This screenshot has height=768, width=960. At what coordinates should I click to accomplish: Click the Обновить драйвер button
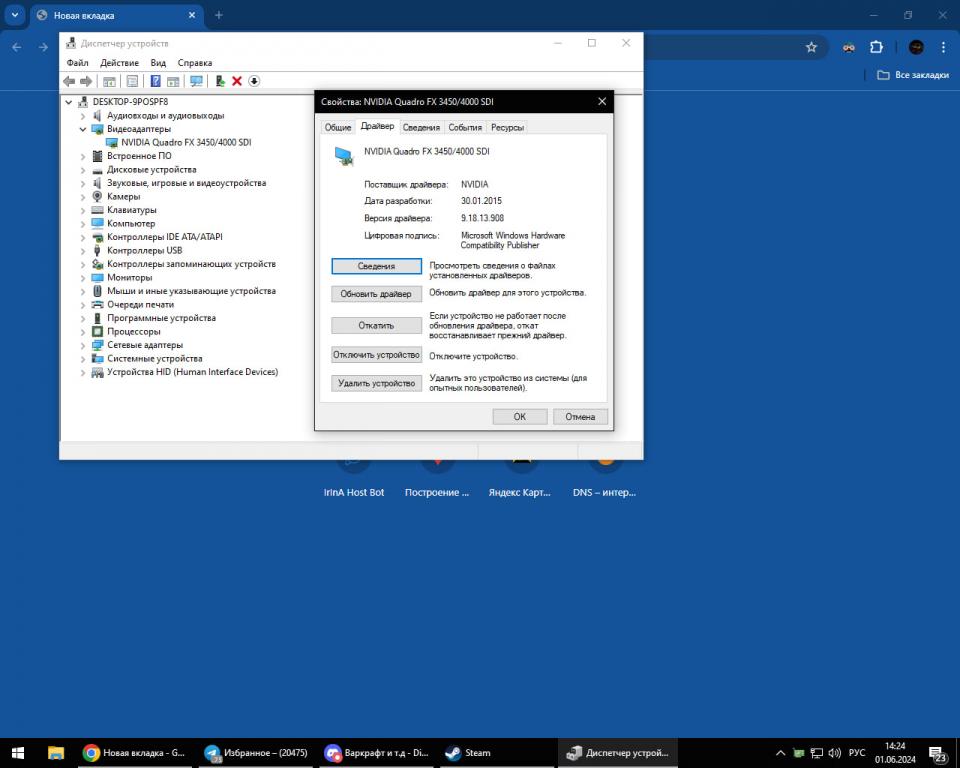point(377,294)
